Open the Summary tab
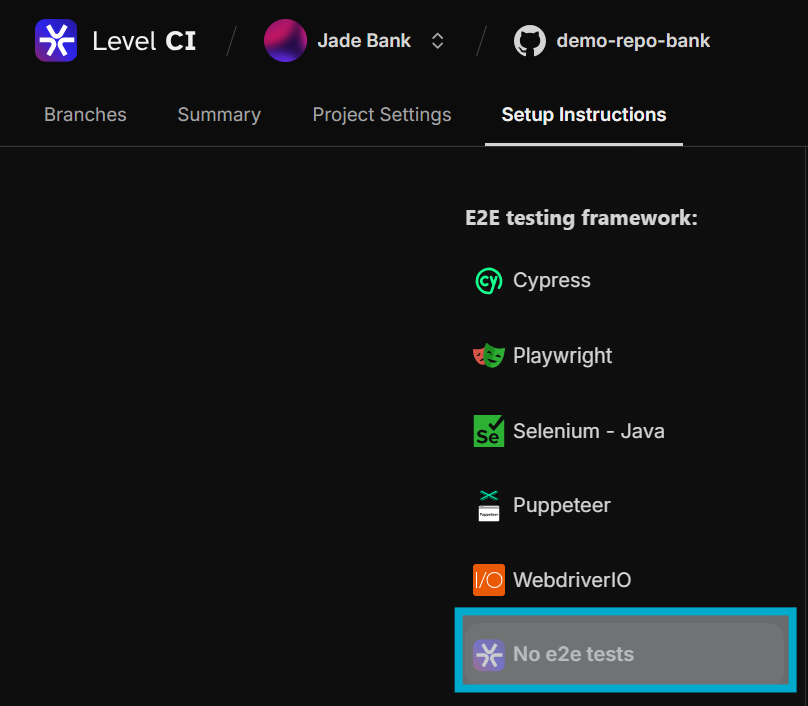 pos(219,115)
